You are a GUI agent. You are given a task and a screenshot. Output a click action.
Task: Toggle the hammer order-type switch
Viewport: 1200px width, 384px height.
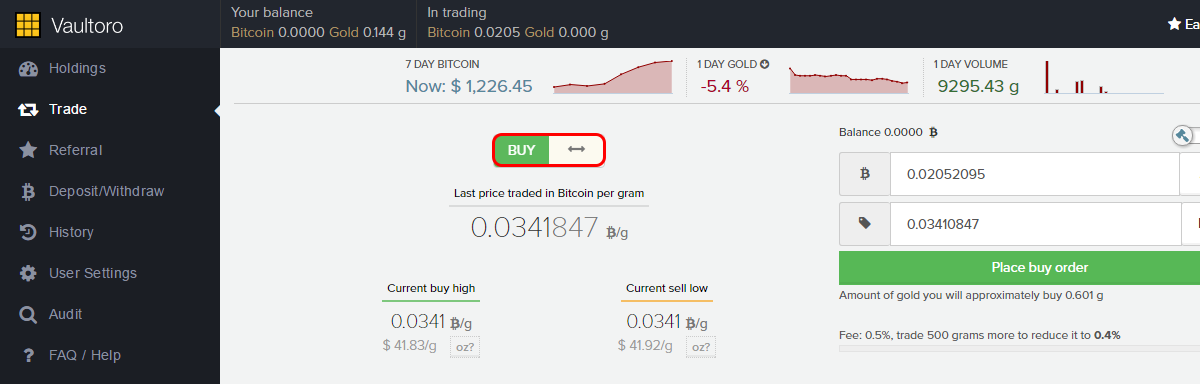pos(1185,134)
